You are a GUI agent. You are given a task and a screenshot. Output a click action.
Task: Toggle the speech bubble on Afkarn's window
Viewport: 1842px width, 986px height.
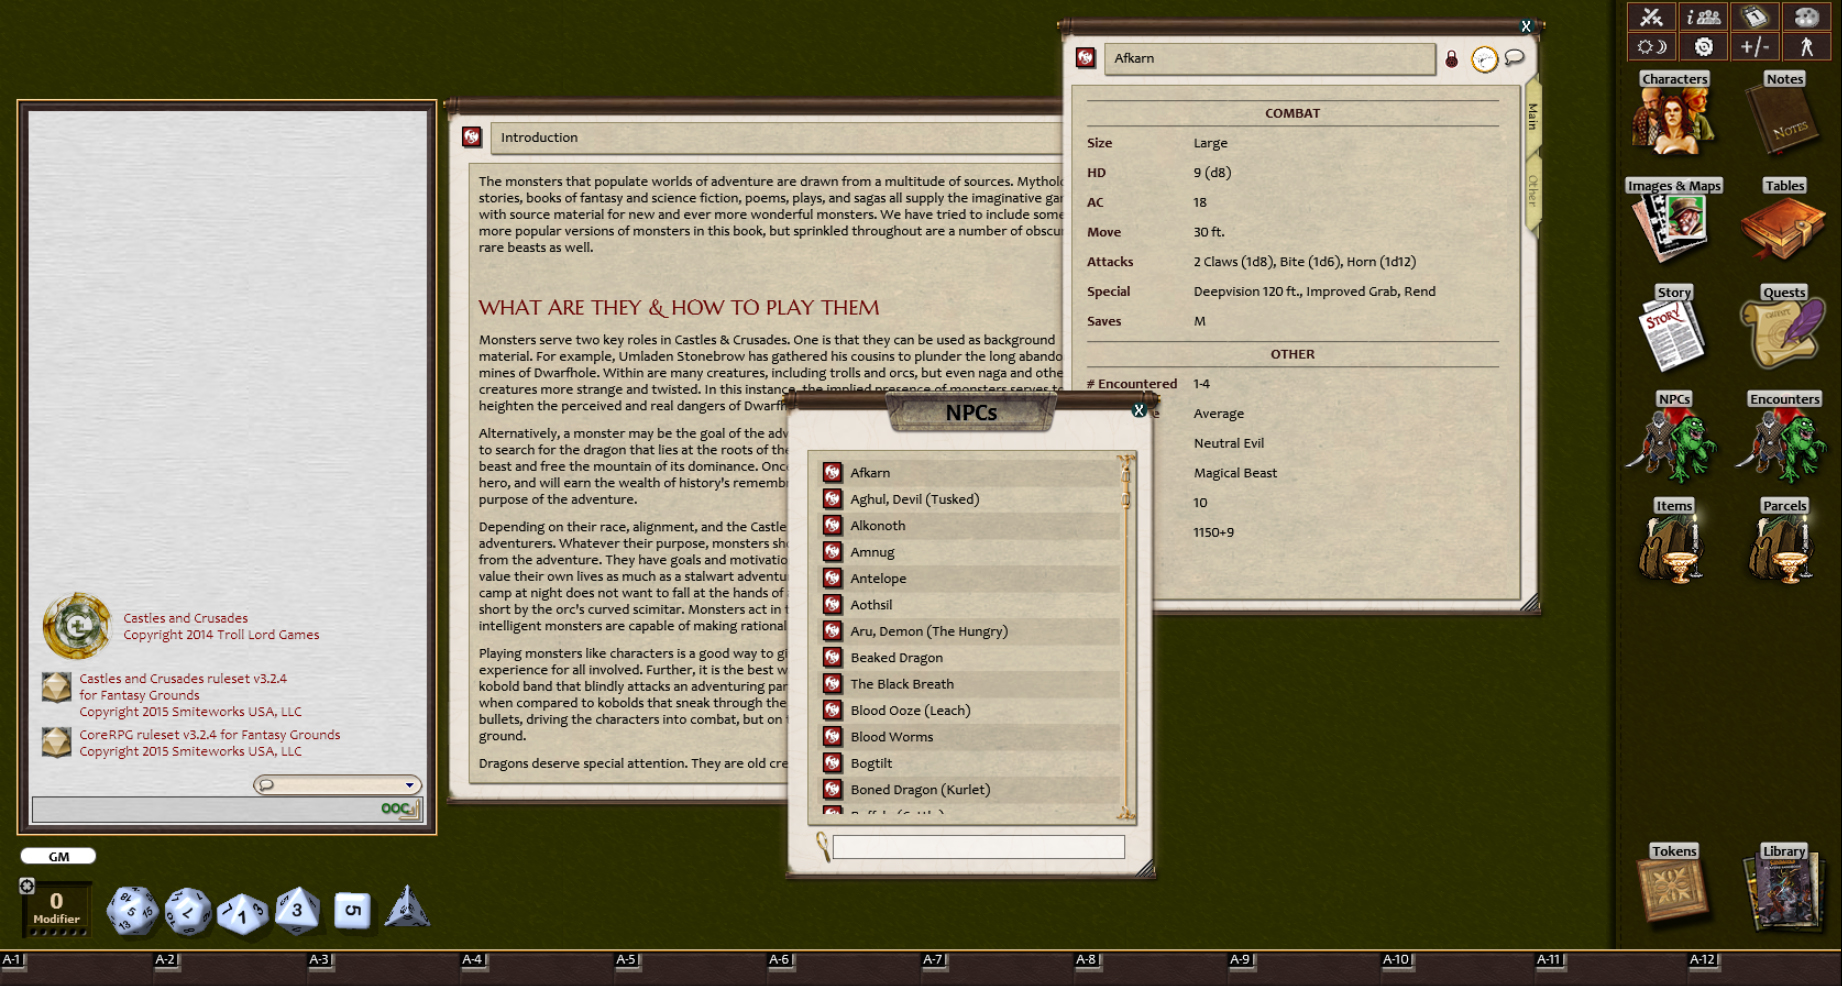1513,58
